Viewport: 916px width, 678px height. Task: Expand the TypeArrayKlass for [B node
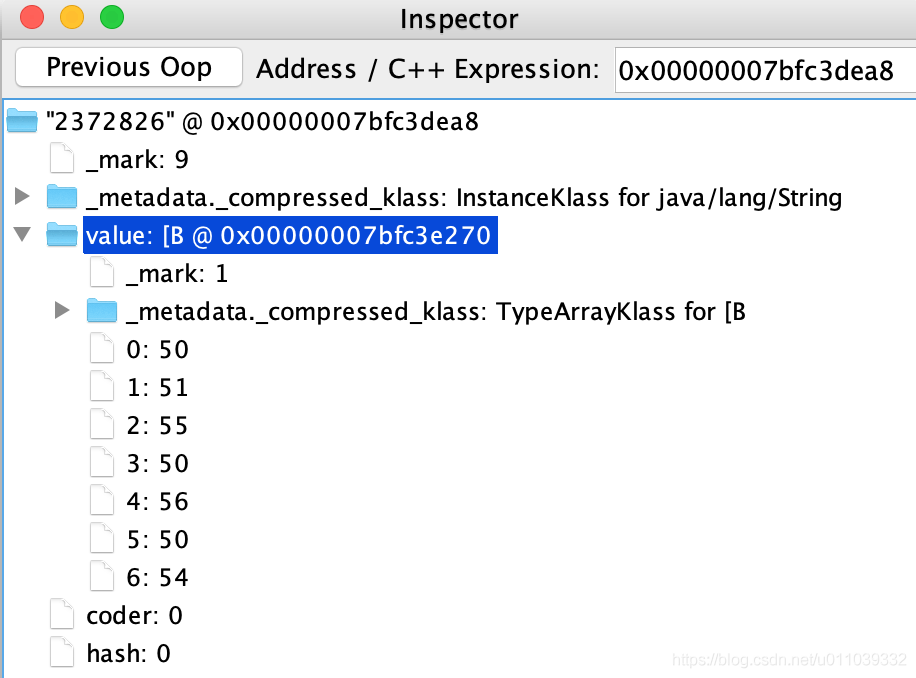pyautogui.click(x=62, y=310)
